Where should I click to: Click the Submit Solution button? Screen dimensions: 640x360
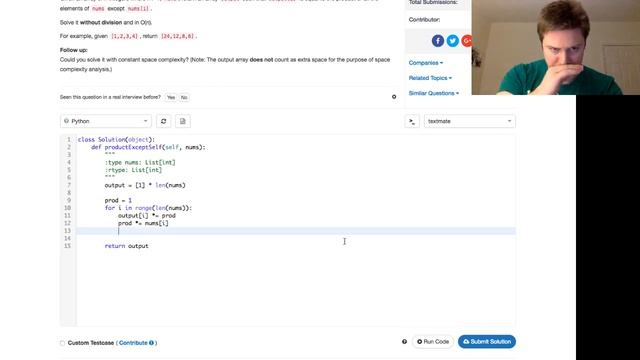pyautogui.click(x=487, y=342)
